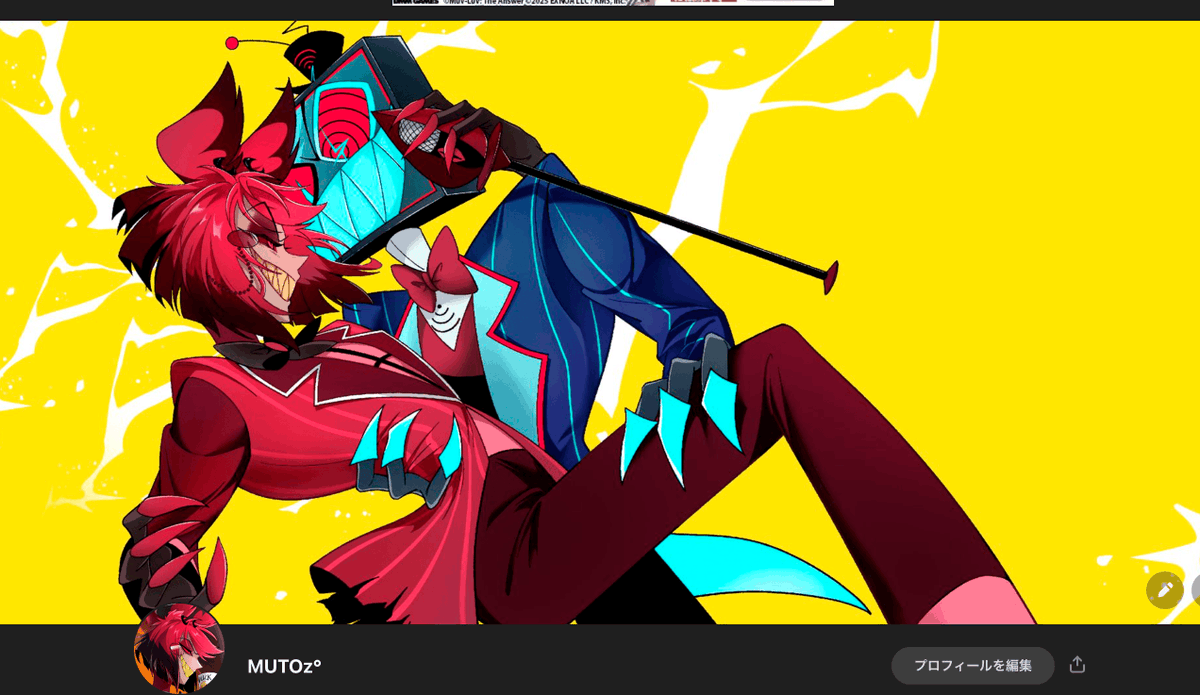Click the partially visible red thumbnail at top
The width and height of the screenshot is (1200, 695).
point(700,3)
